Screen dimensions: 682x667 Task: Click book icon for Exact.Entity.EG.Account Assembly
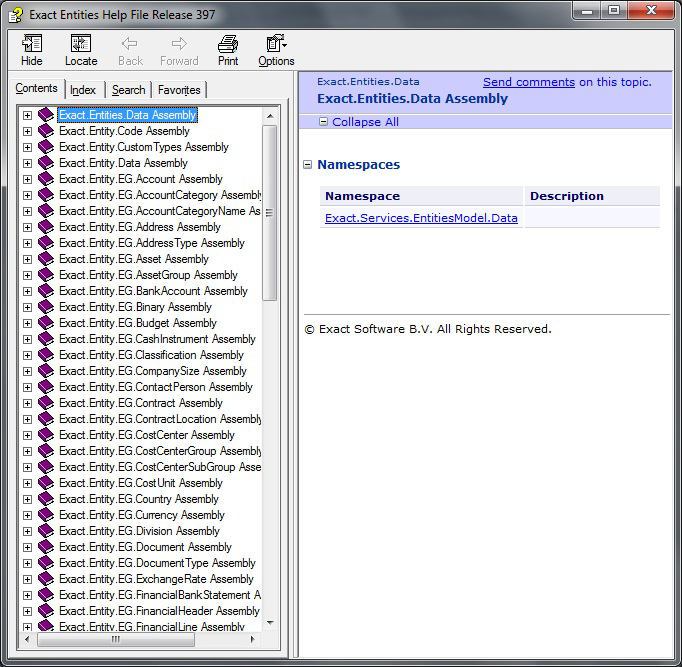tap(46, 179)
